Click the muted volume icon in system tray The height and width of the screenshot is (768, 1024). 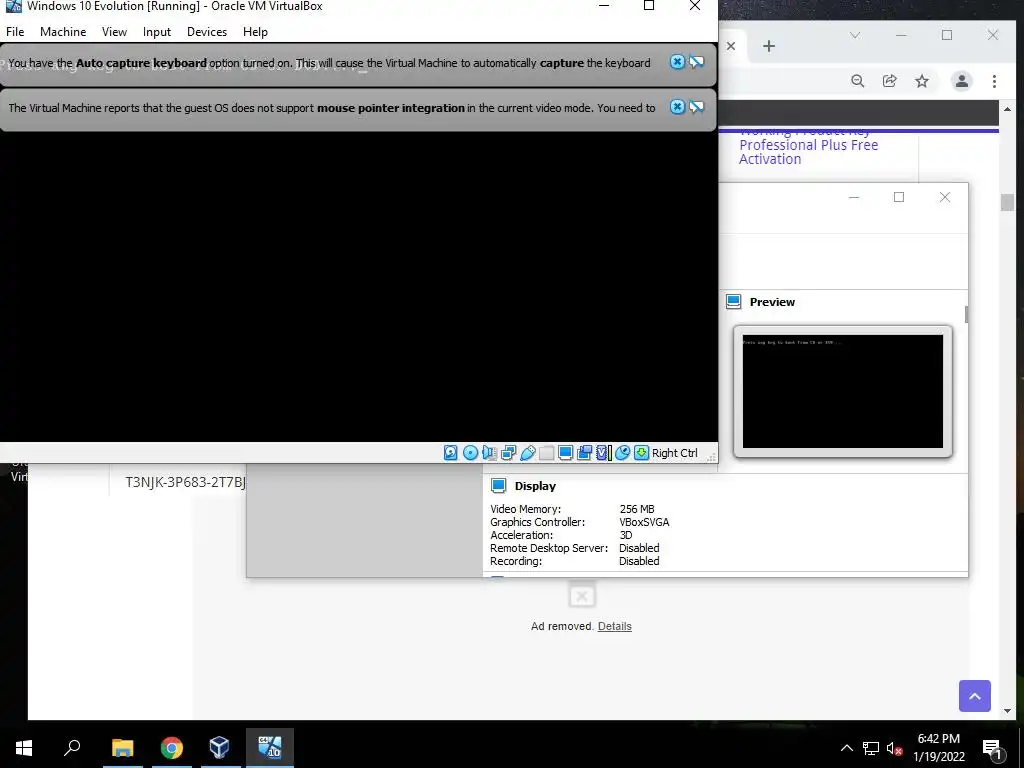tap(894, 748)
